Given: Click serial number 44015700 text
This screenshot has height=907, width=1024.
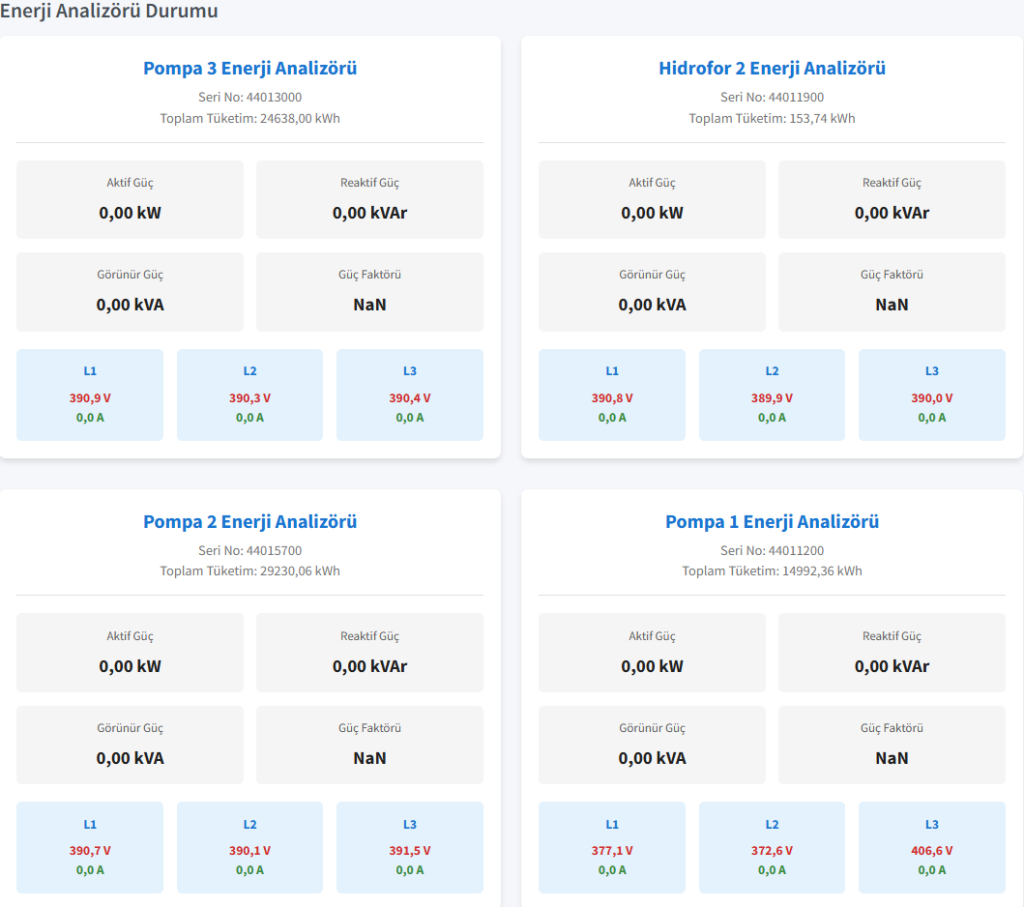Looking at the screenshot, I should [250, 551].
